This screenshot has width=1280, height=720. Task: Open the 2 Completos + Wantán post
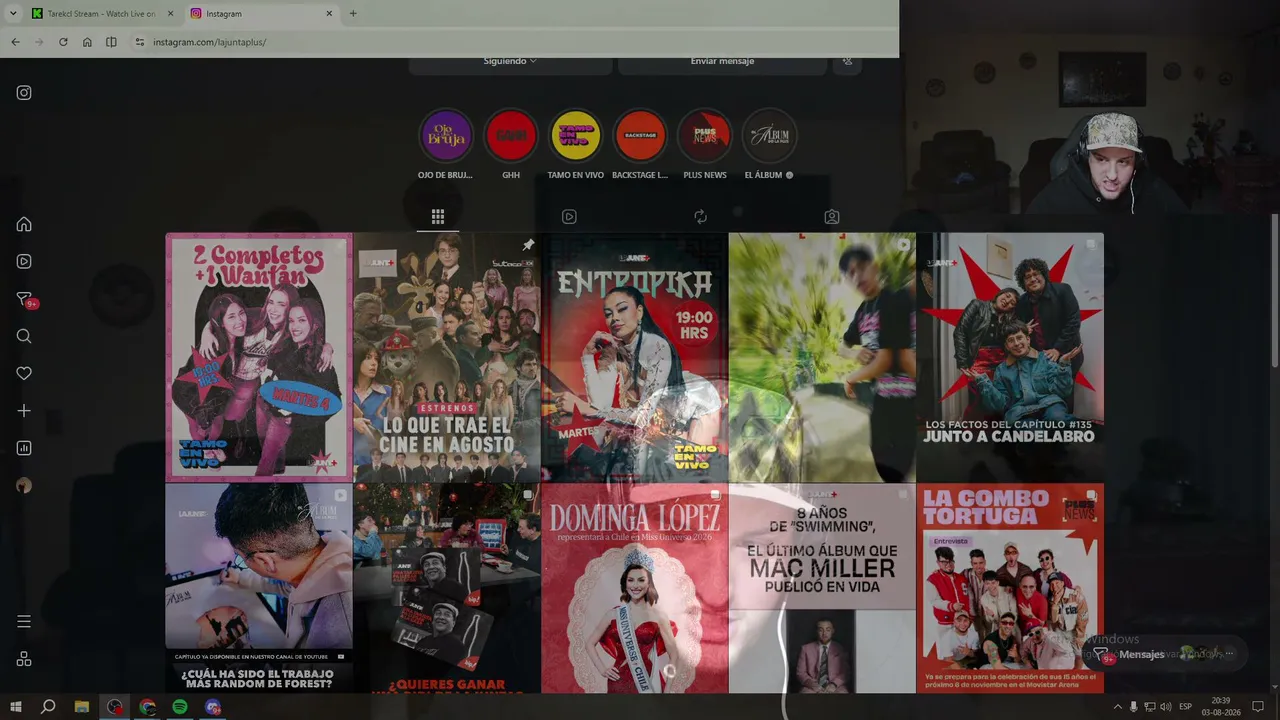point(259,357)
